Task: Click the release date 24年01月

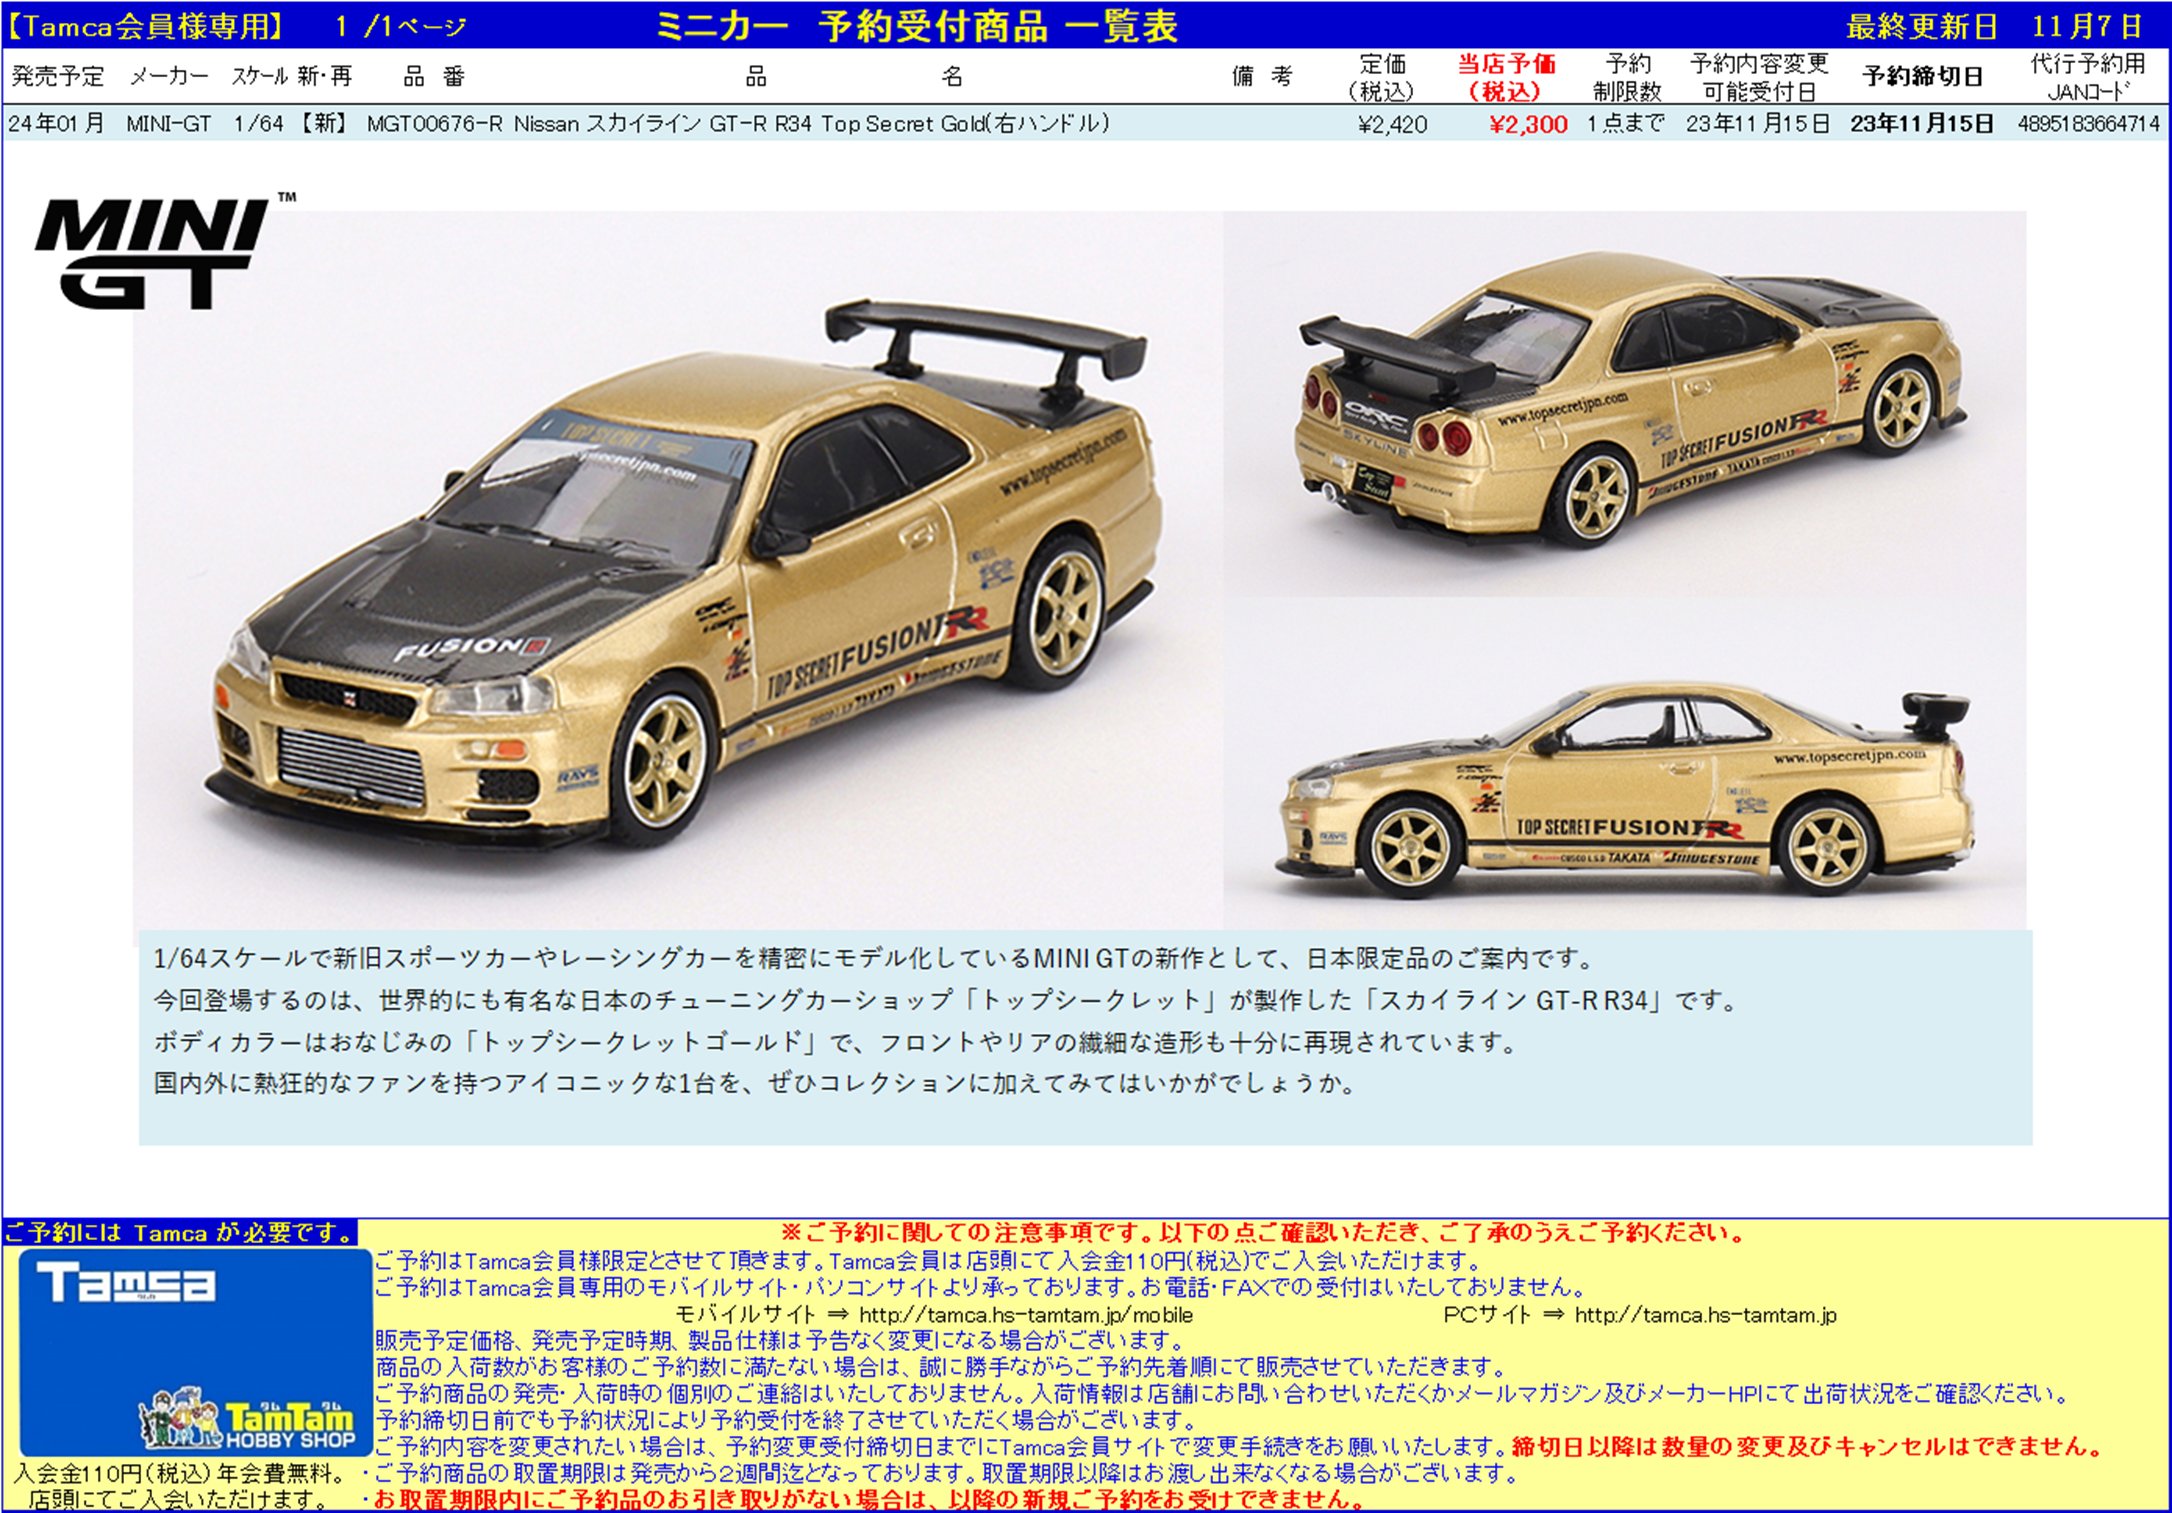Action: [56, 124]
